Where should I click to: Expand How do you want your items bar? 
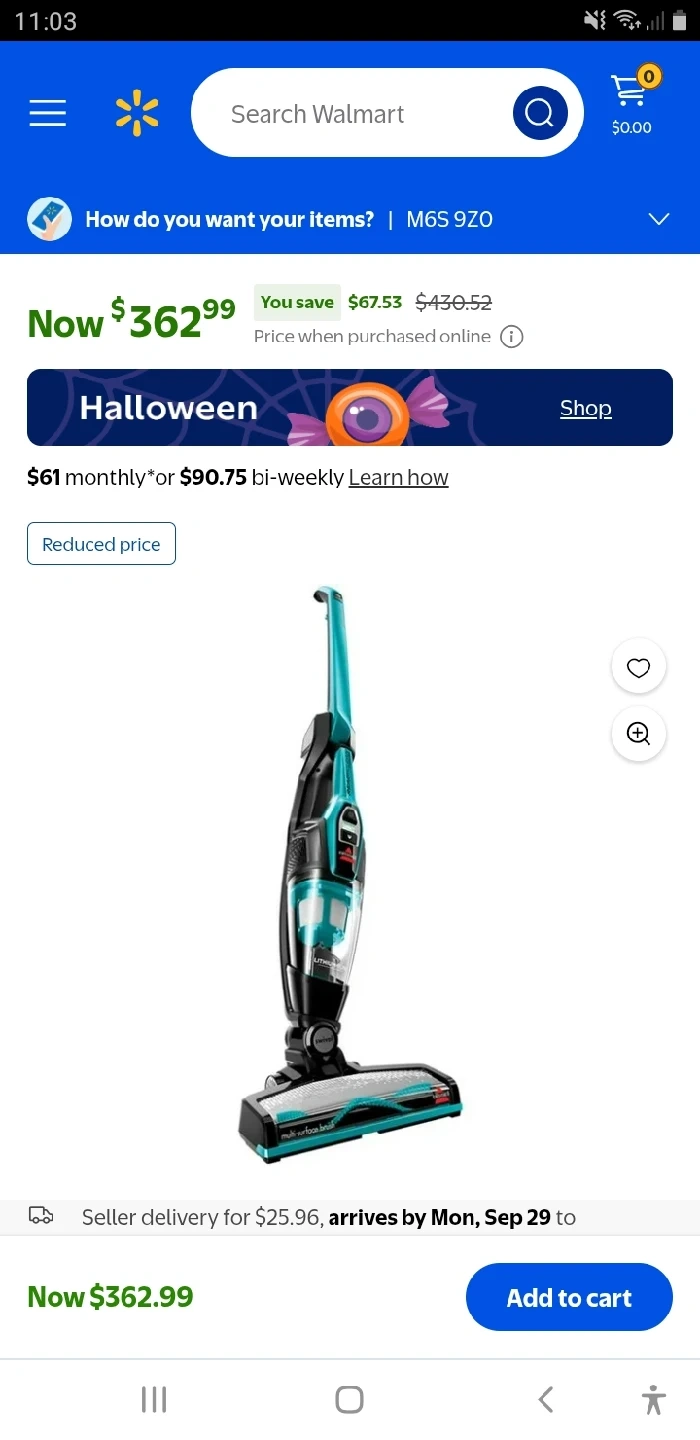350,219
